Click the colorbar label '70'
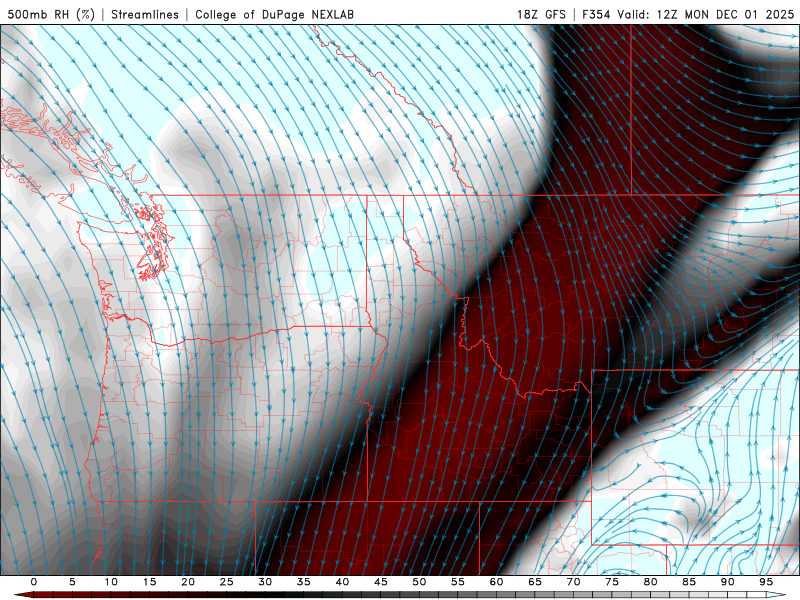800x600 pixels. coord(573,582)
